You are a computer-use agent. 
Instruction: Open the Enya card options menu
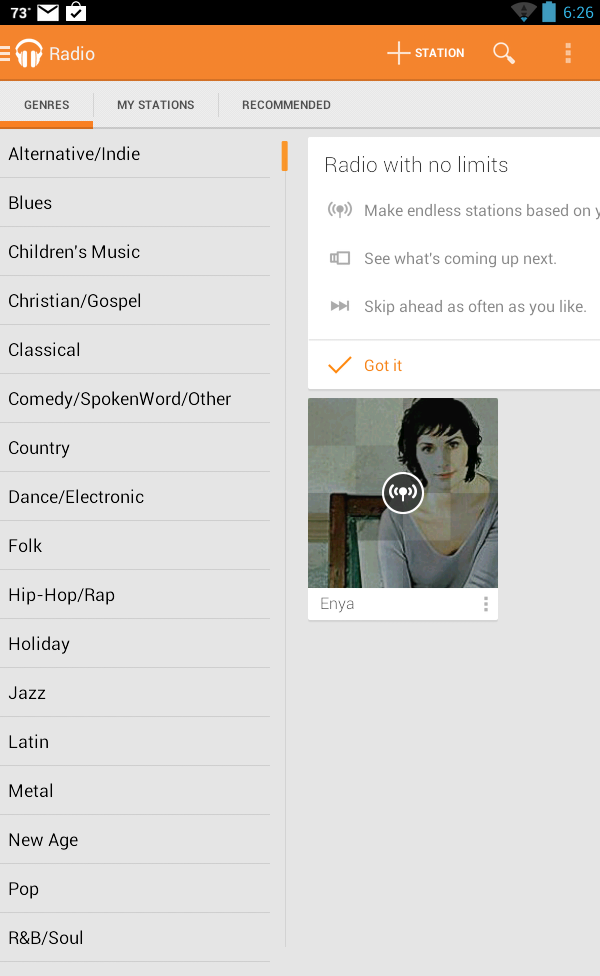coord(486,603)
